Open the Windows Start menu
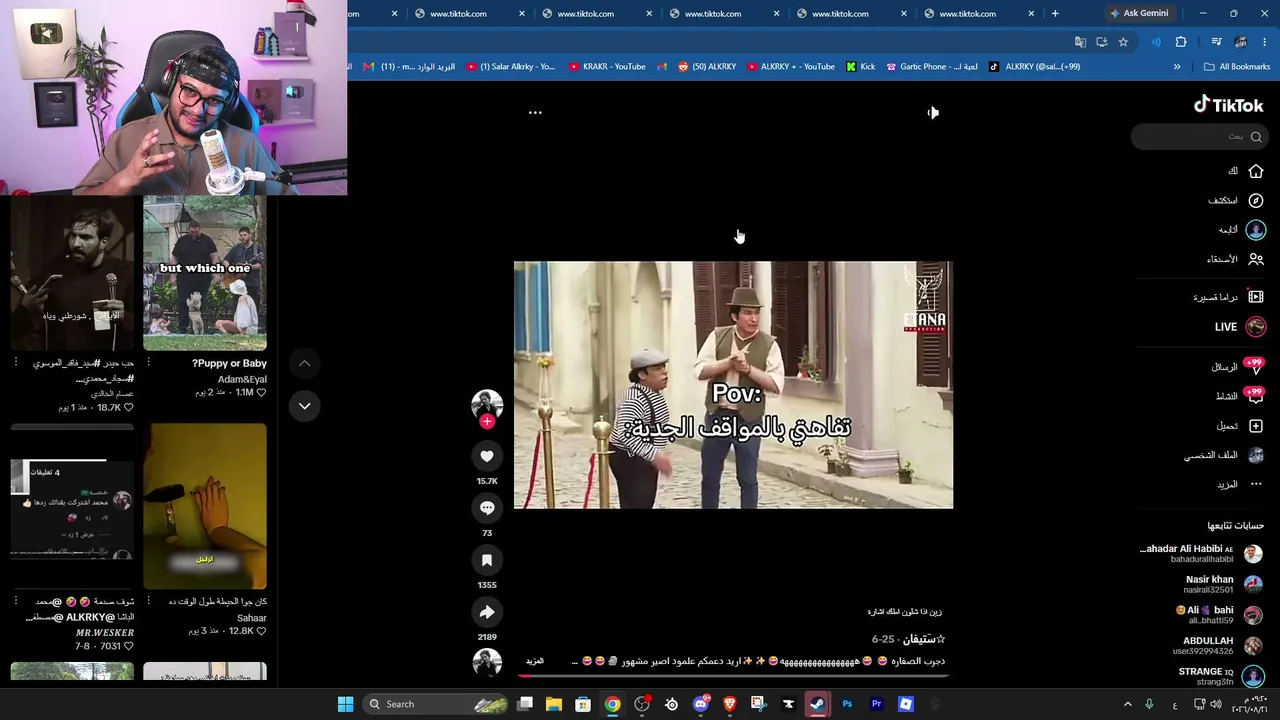The width and height of the screenshot is (1280, 720). pos(345,704)
